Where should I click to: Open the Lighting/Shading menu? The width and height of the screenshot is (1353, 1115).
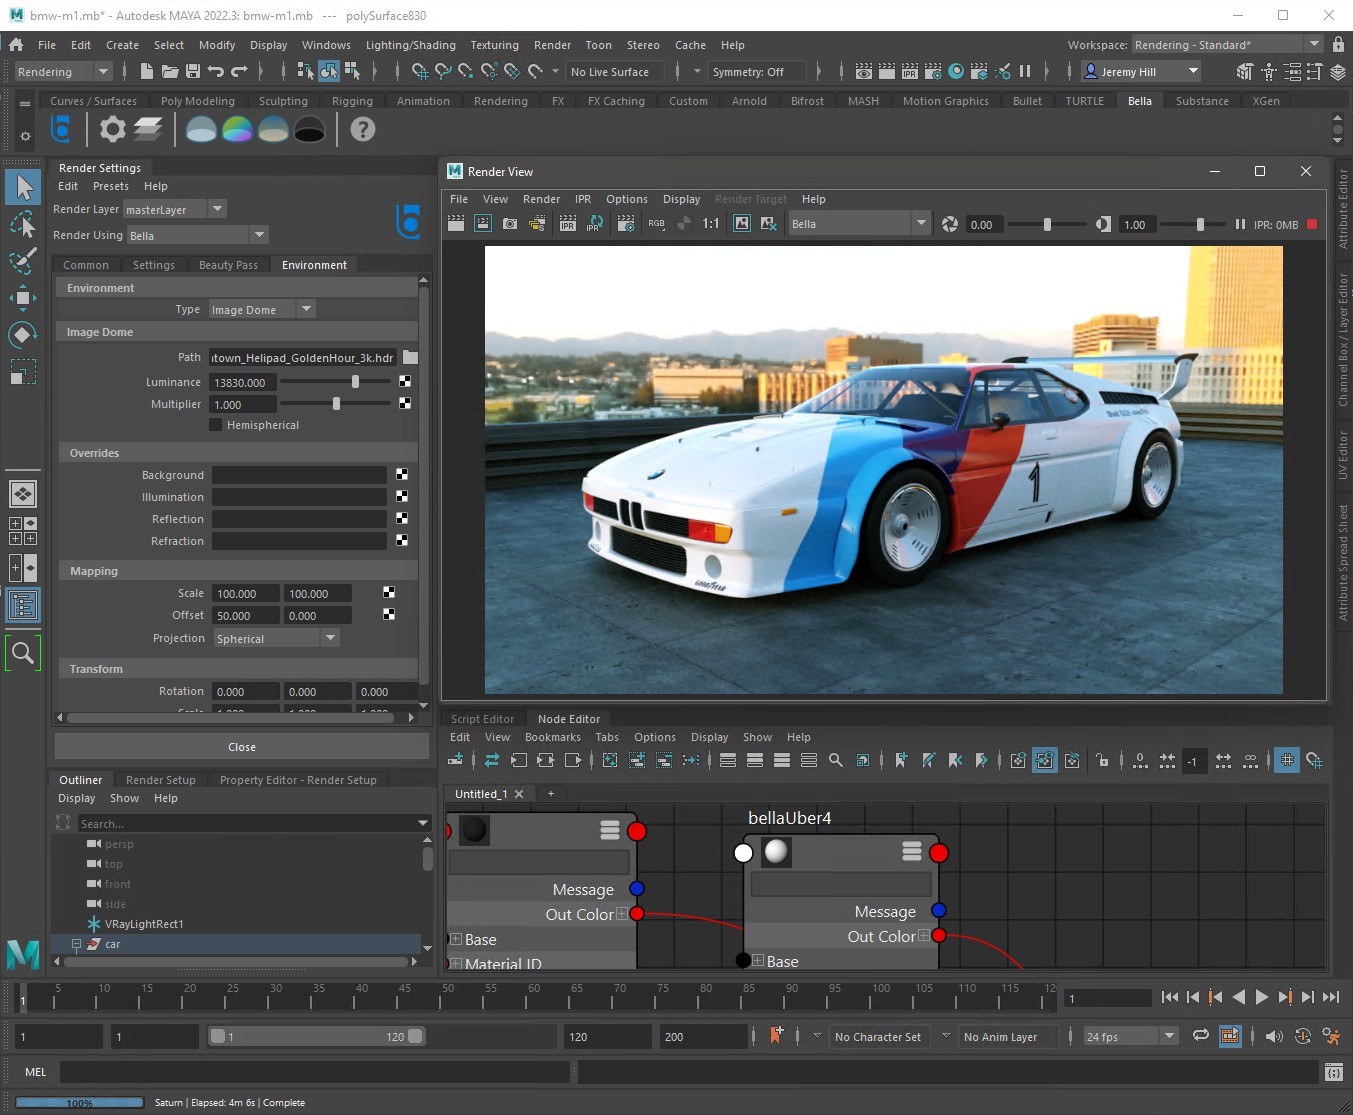pyautogui.click(x=410, y=45)
